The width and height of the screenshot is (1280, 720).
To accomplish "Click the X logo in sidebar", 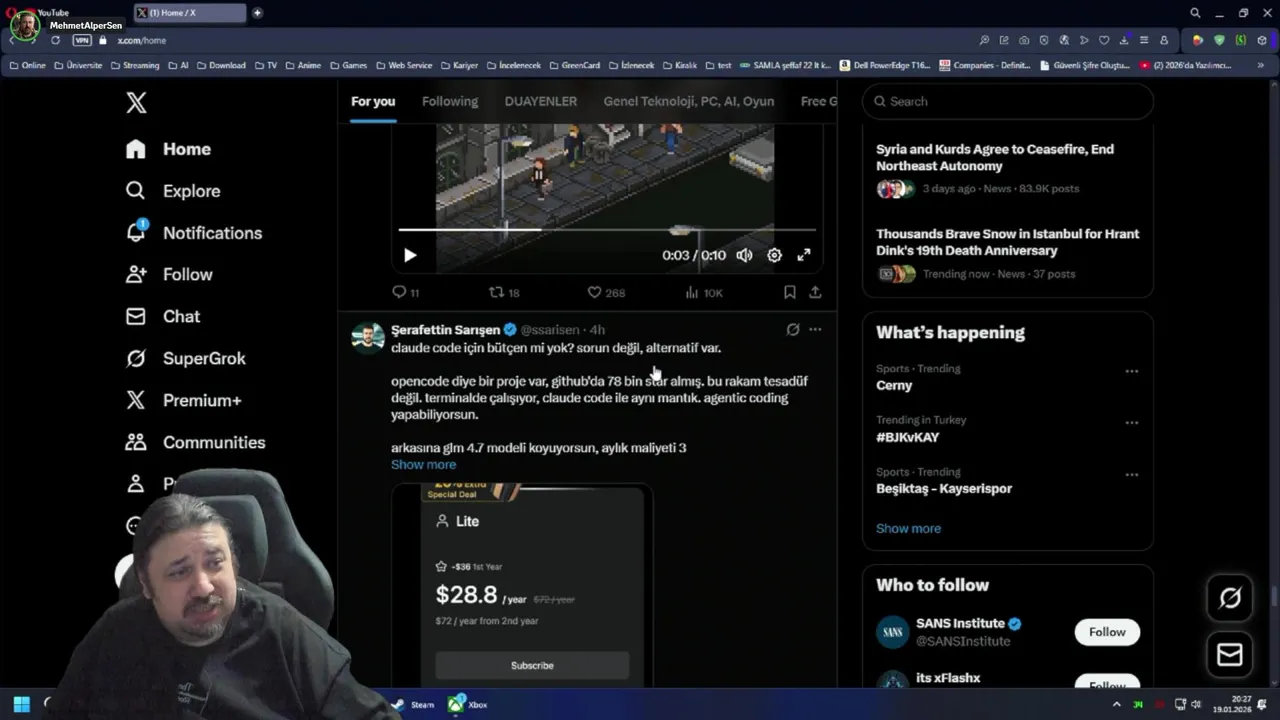I will (136, 102).
